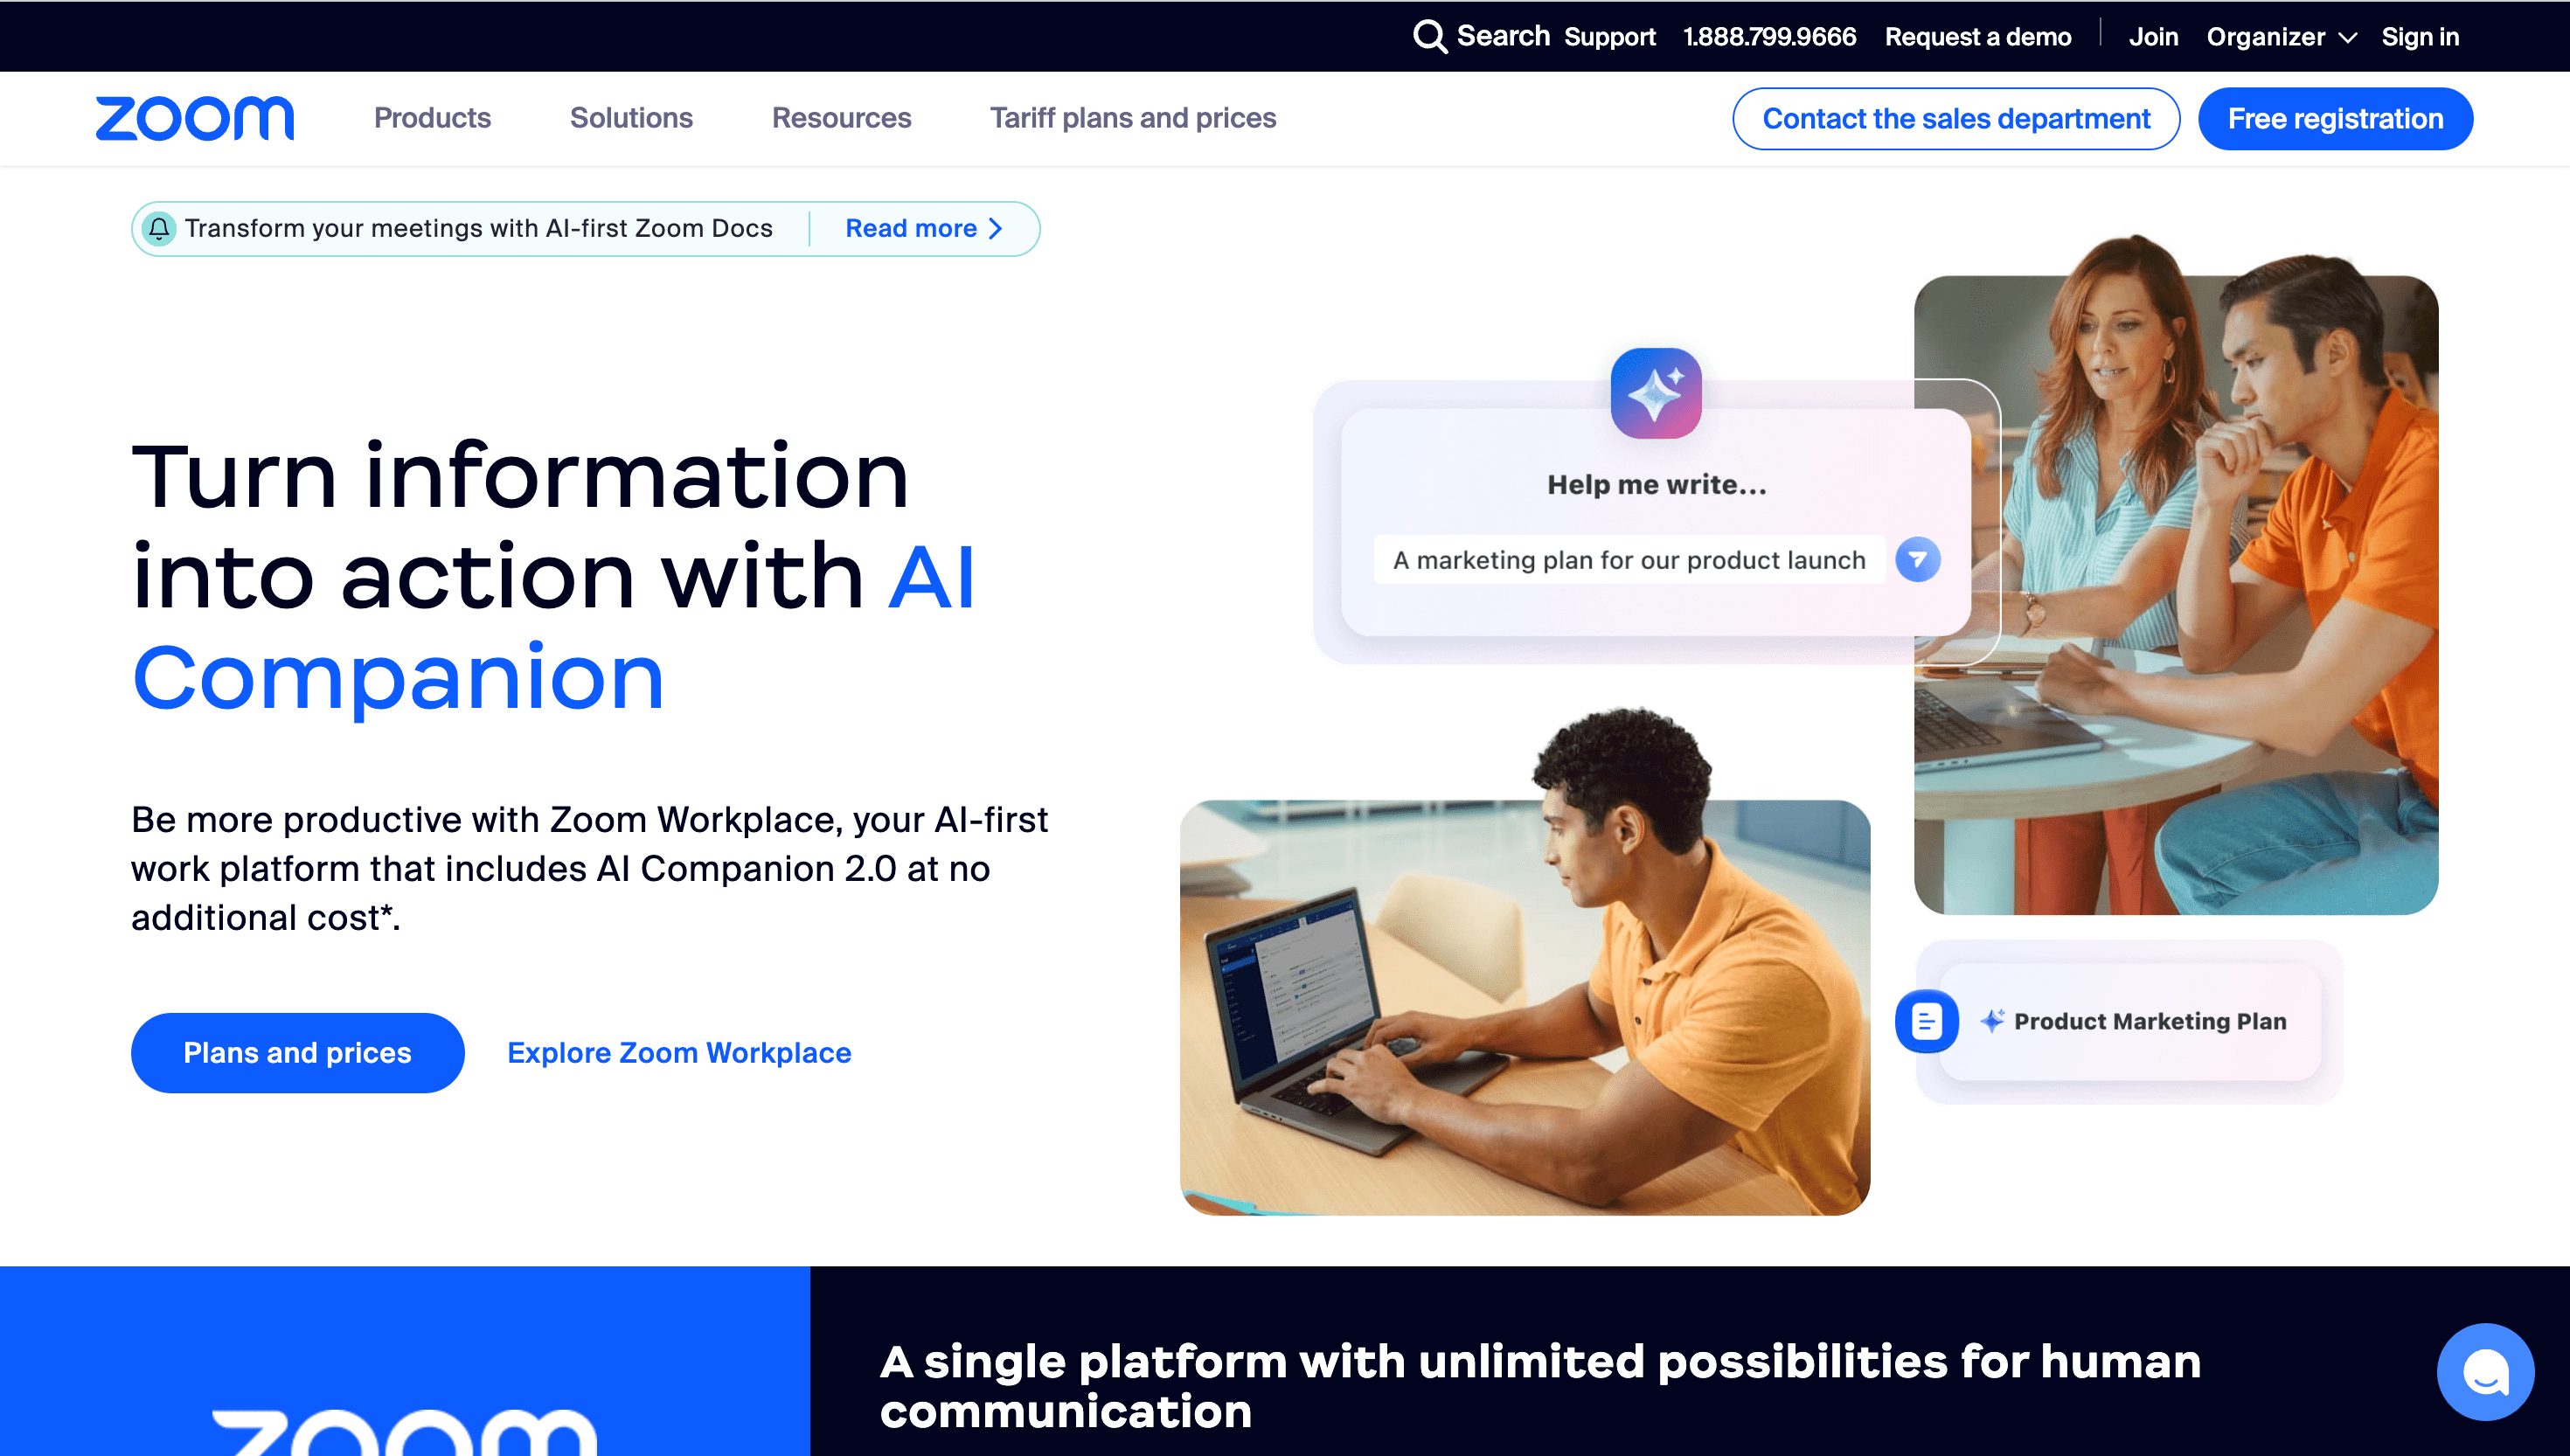Open Tariff plans and prices
The image size is (2570, 1456).
(x=1133, y=118)
